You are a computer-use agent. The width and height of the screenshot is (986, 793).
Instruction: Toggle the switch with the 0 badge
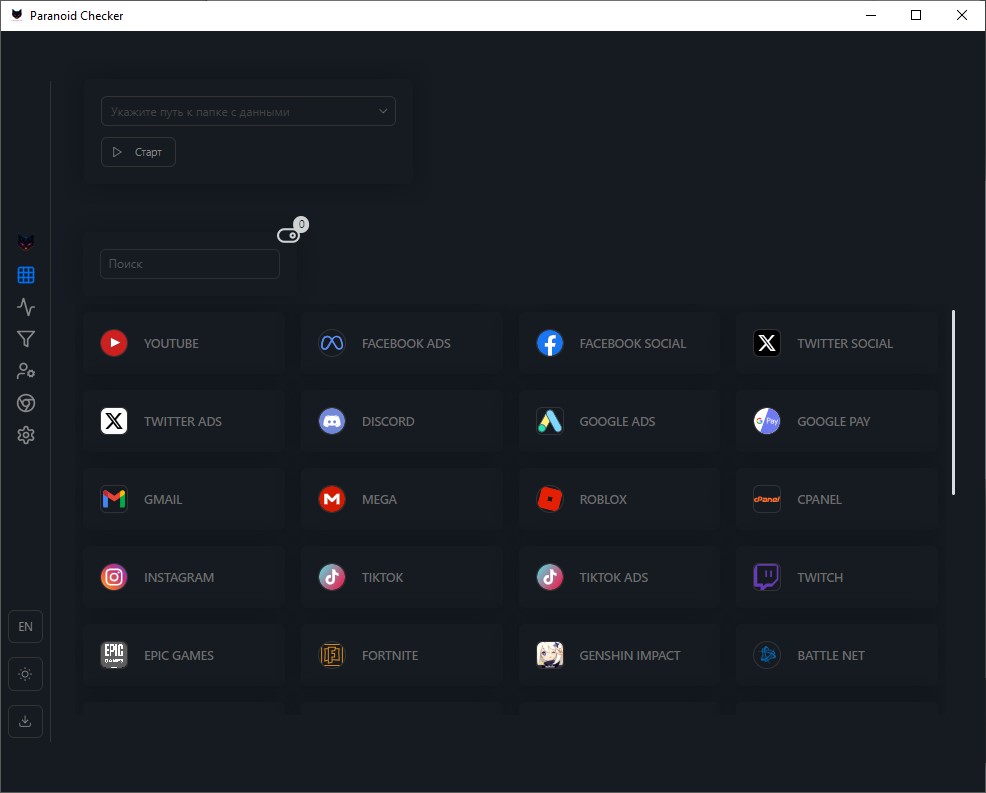tap(288, 235)
